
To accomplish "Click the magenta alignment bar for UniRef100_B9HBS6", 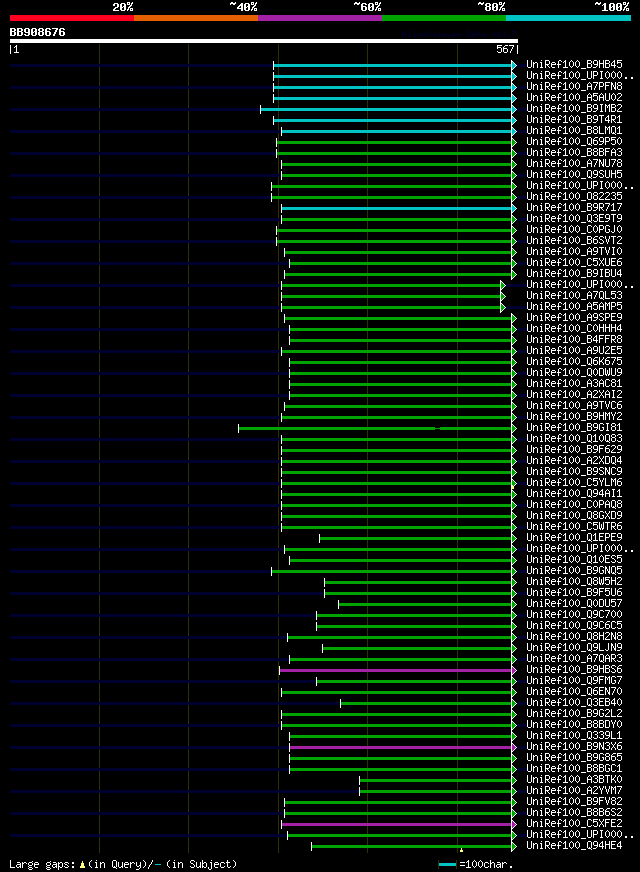I will [x=398, y=671].
